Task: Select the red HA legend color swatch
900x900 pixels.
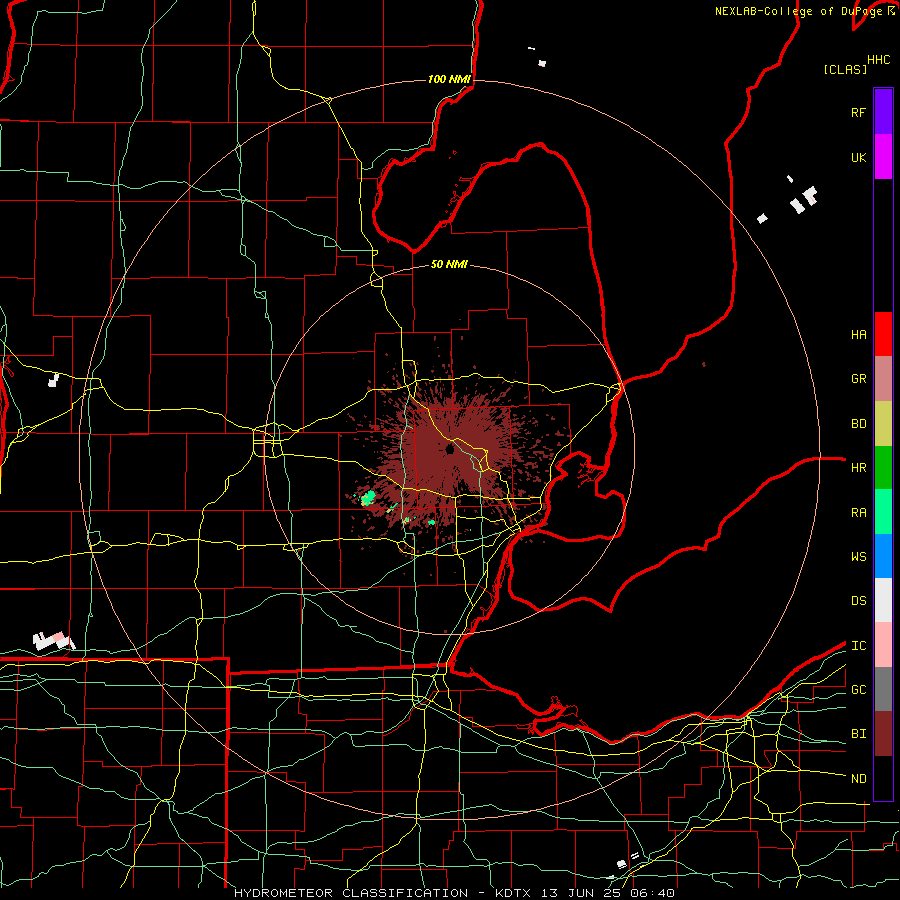Action: click(x=883, y=334)
